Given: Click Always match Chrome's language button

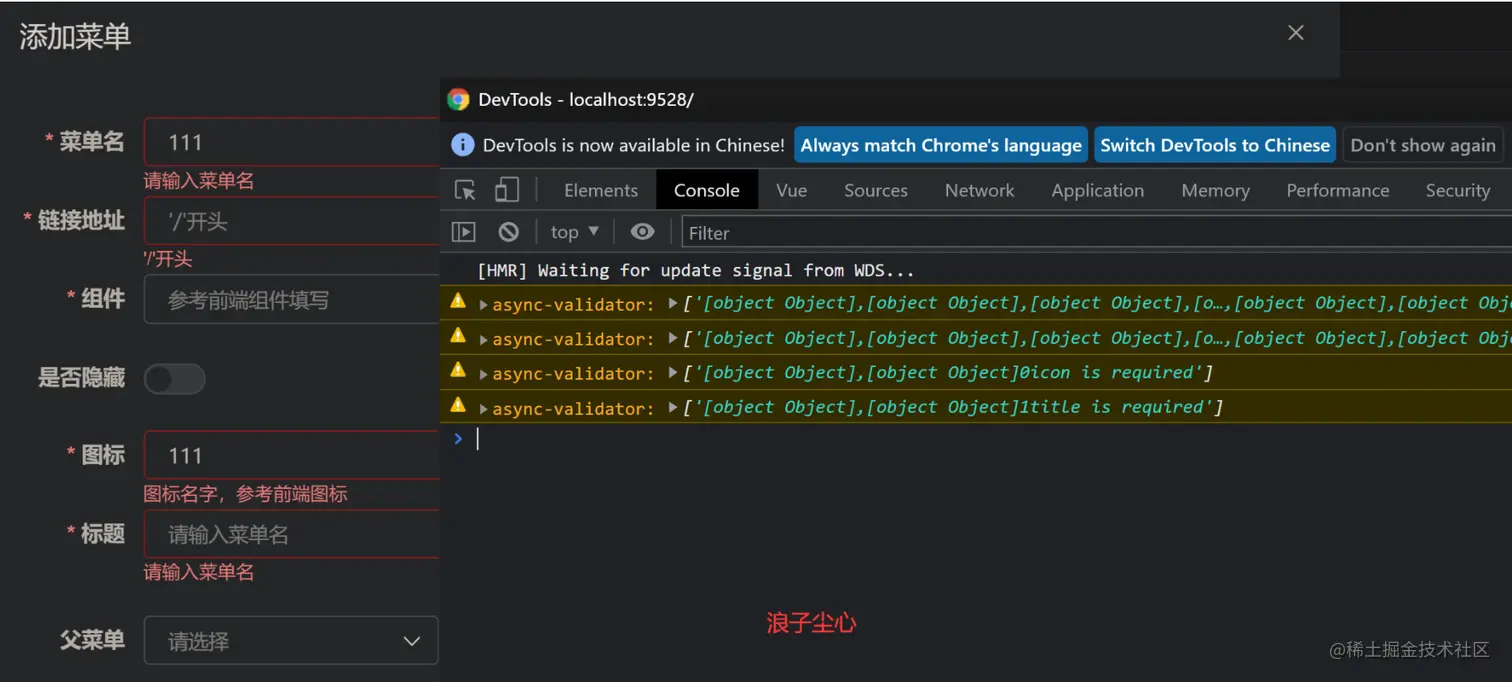Looking at the screenshot, I should pyautogui.click(x=941, y=145).
